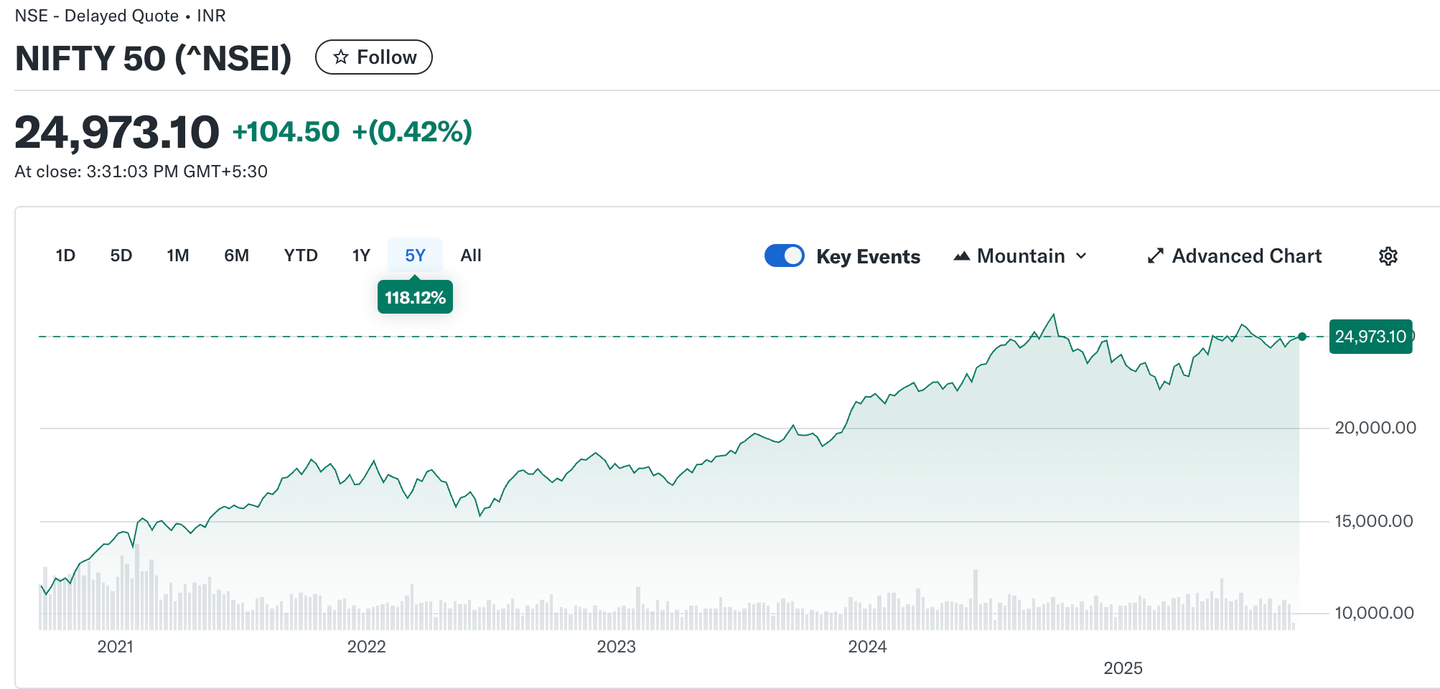Click the end-point dot on price line
This screenshot has width=1440, height=689.
coord(1302,337)
